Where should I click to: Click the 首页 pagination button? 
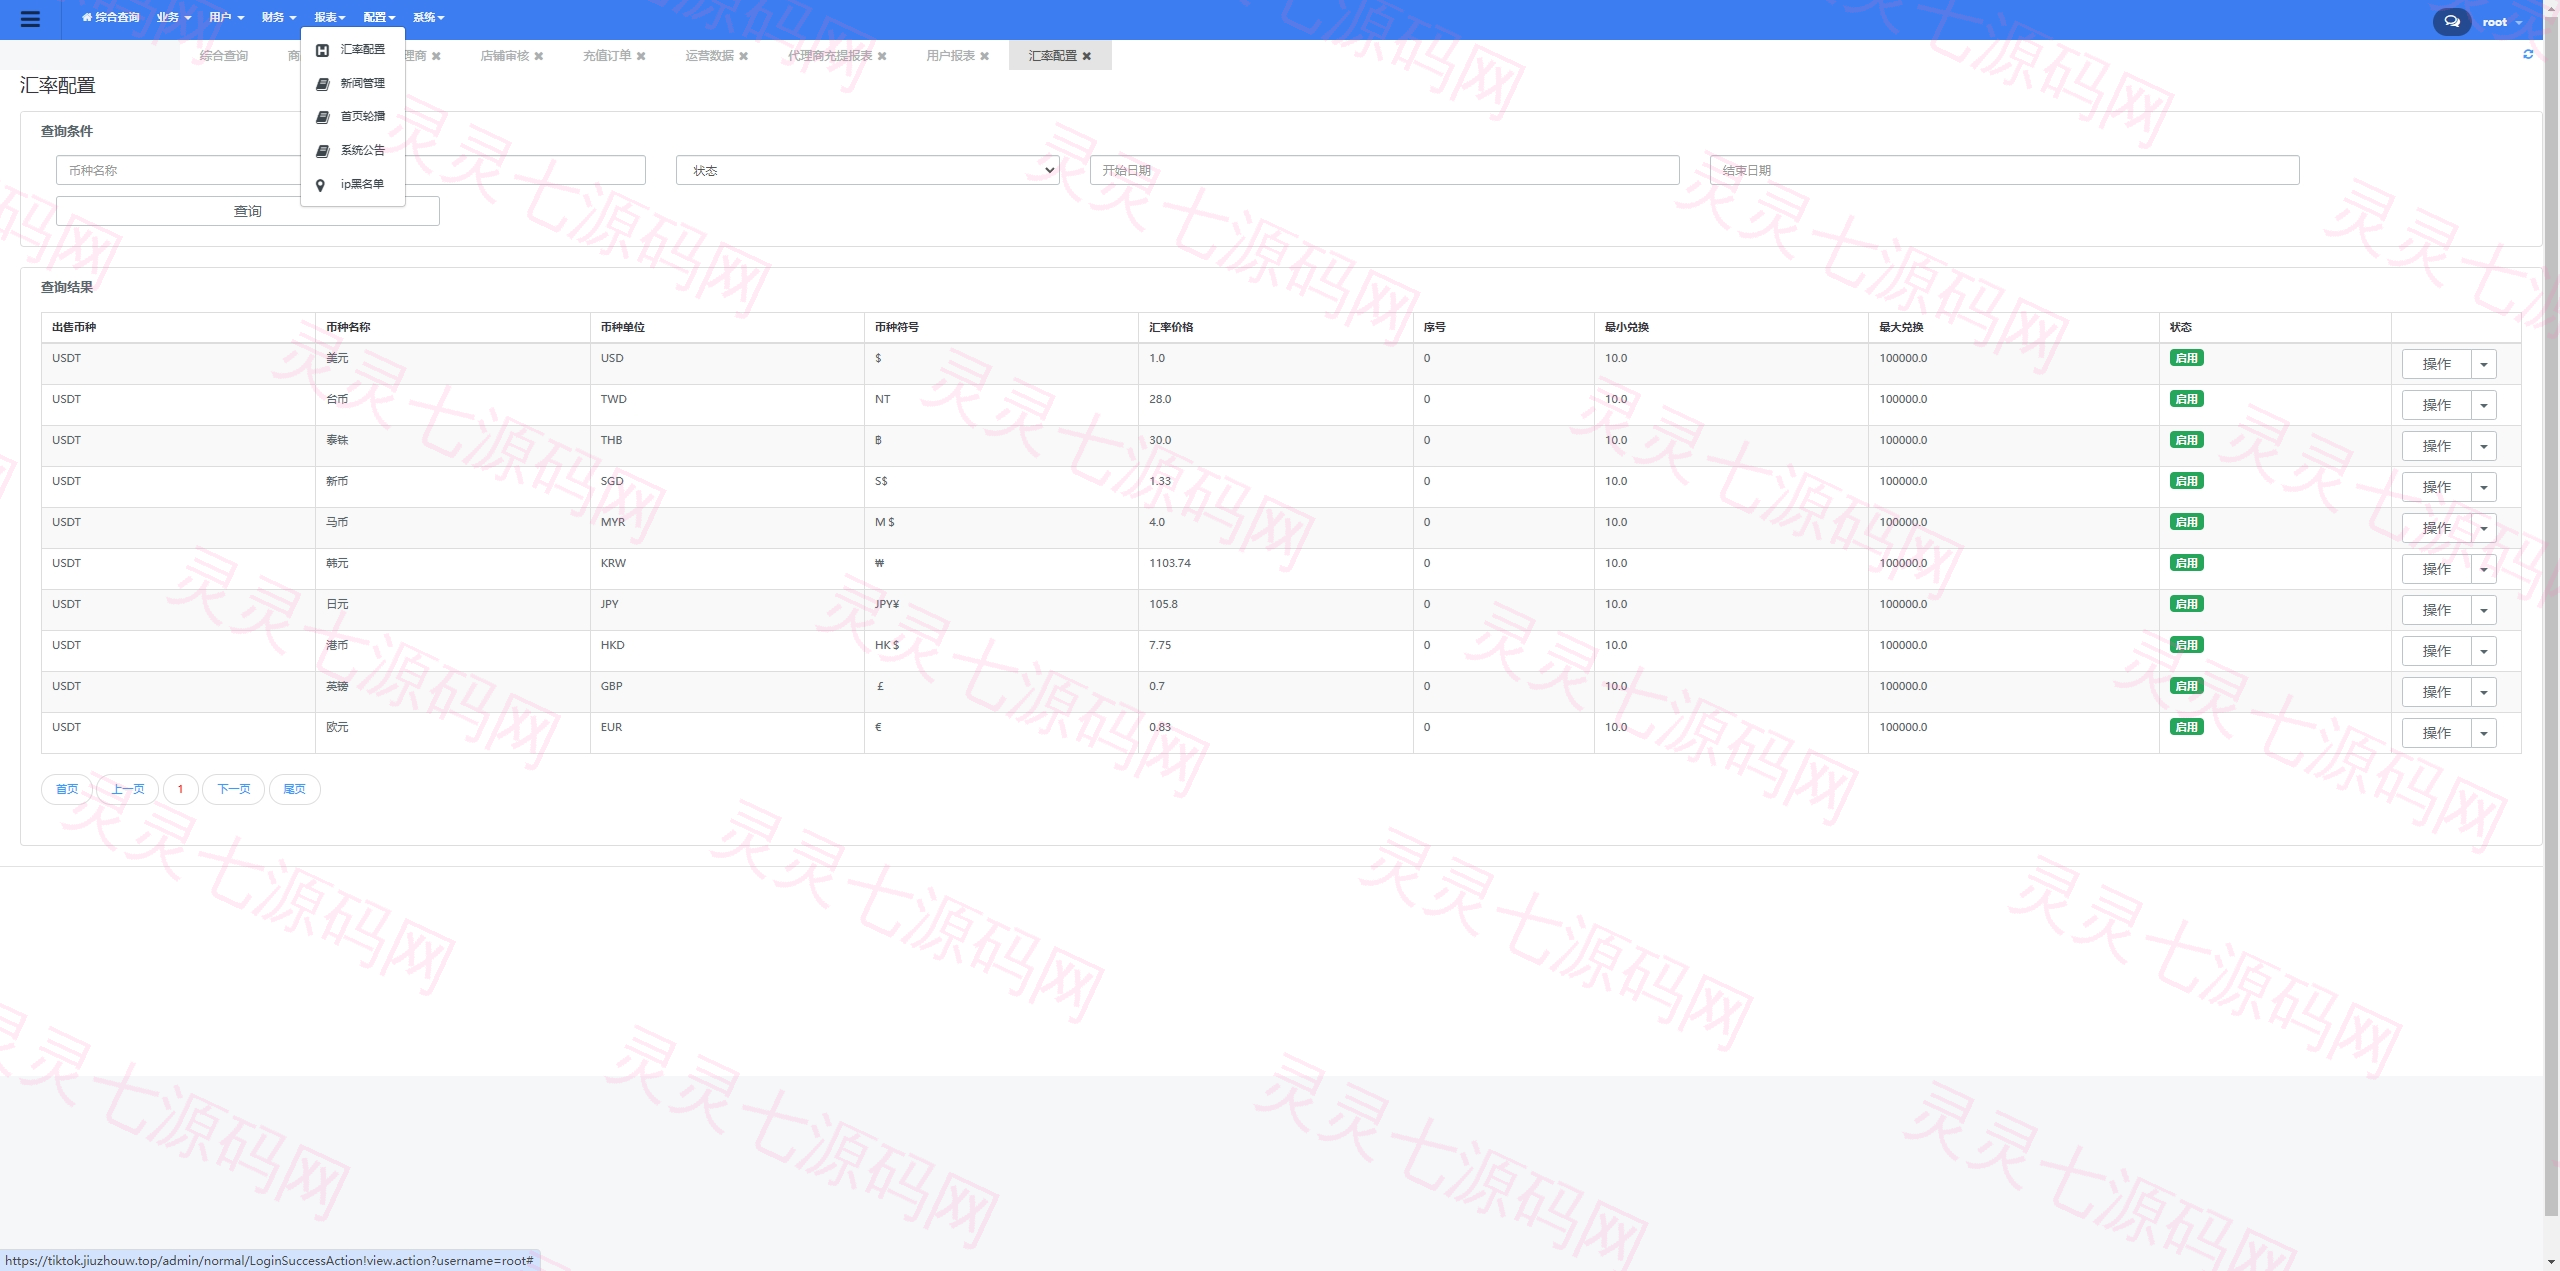(67, 789)
